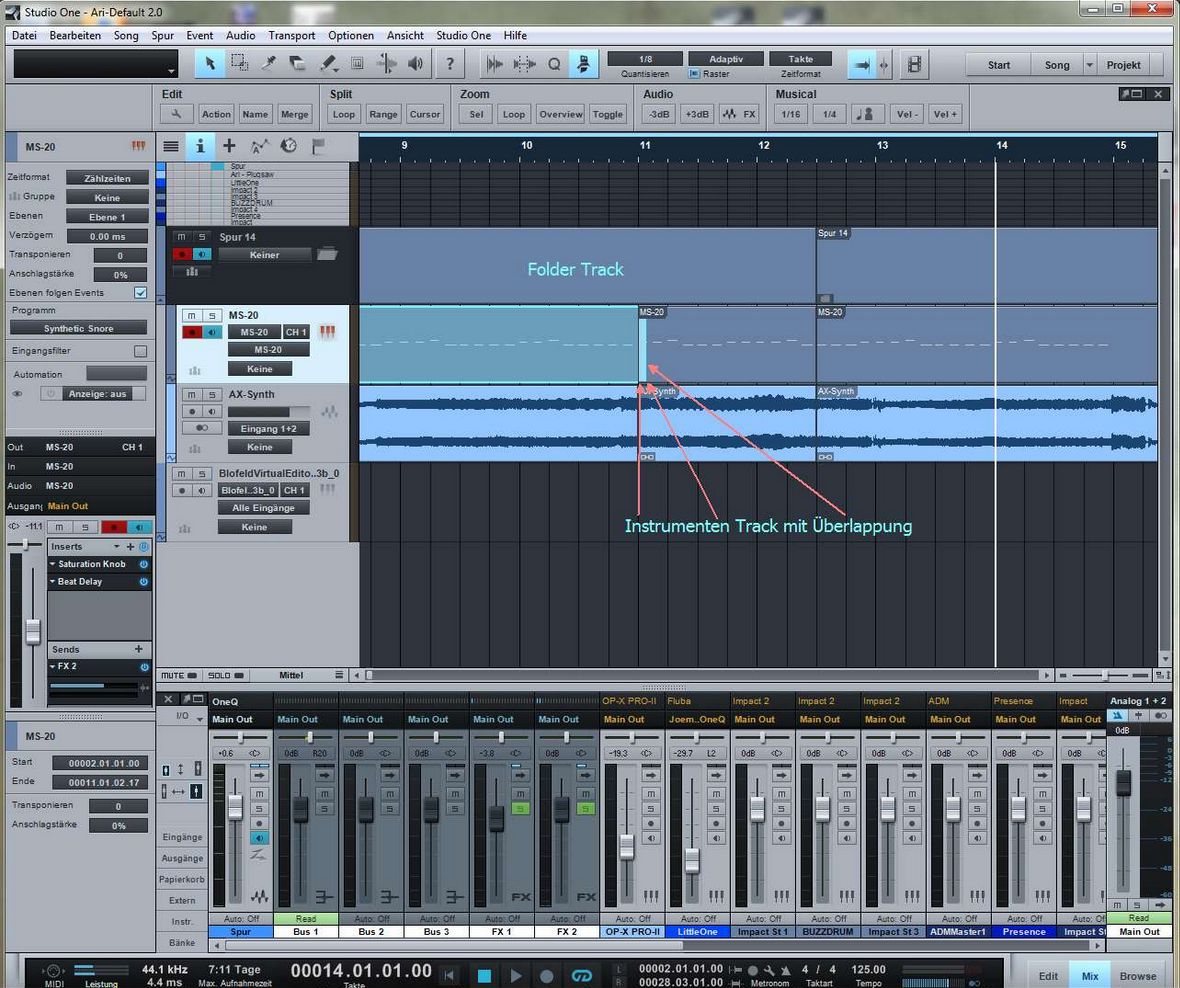Click the Verzögern 0.00 ms field
The image size is (1180, 988).
[107, 236]
